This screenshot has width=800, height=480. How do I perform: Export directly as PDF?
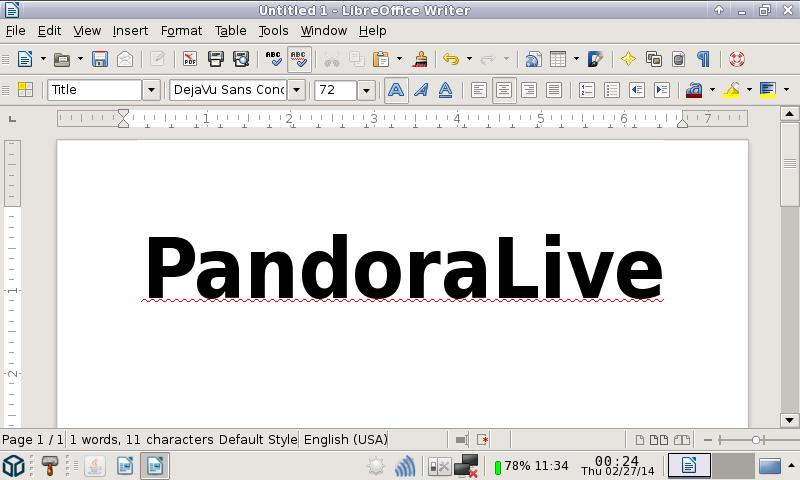pos(190,59)
